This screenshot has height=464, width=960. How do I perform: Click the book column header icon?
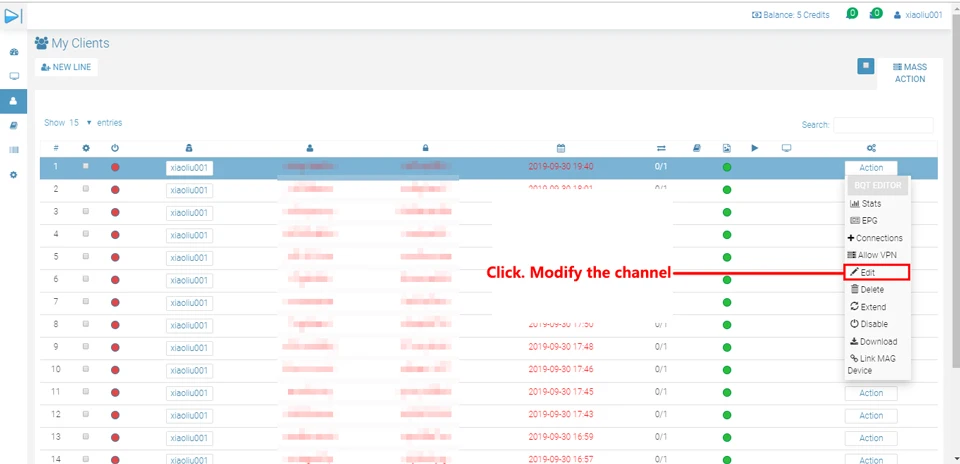697,148
